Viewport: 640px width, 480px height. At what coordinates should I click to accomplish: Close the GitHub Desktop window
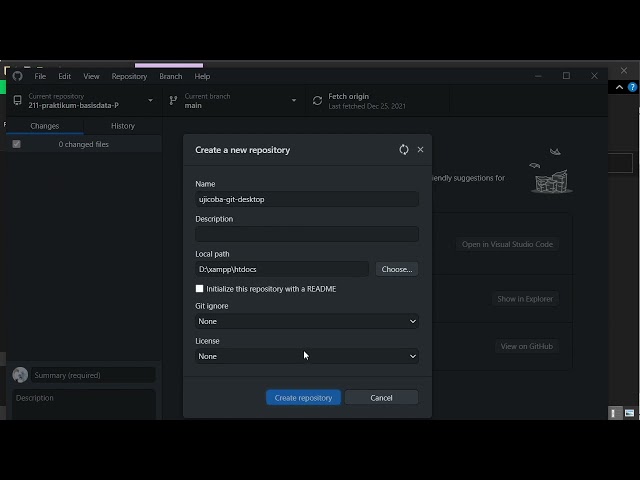[594, 76]
